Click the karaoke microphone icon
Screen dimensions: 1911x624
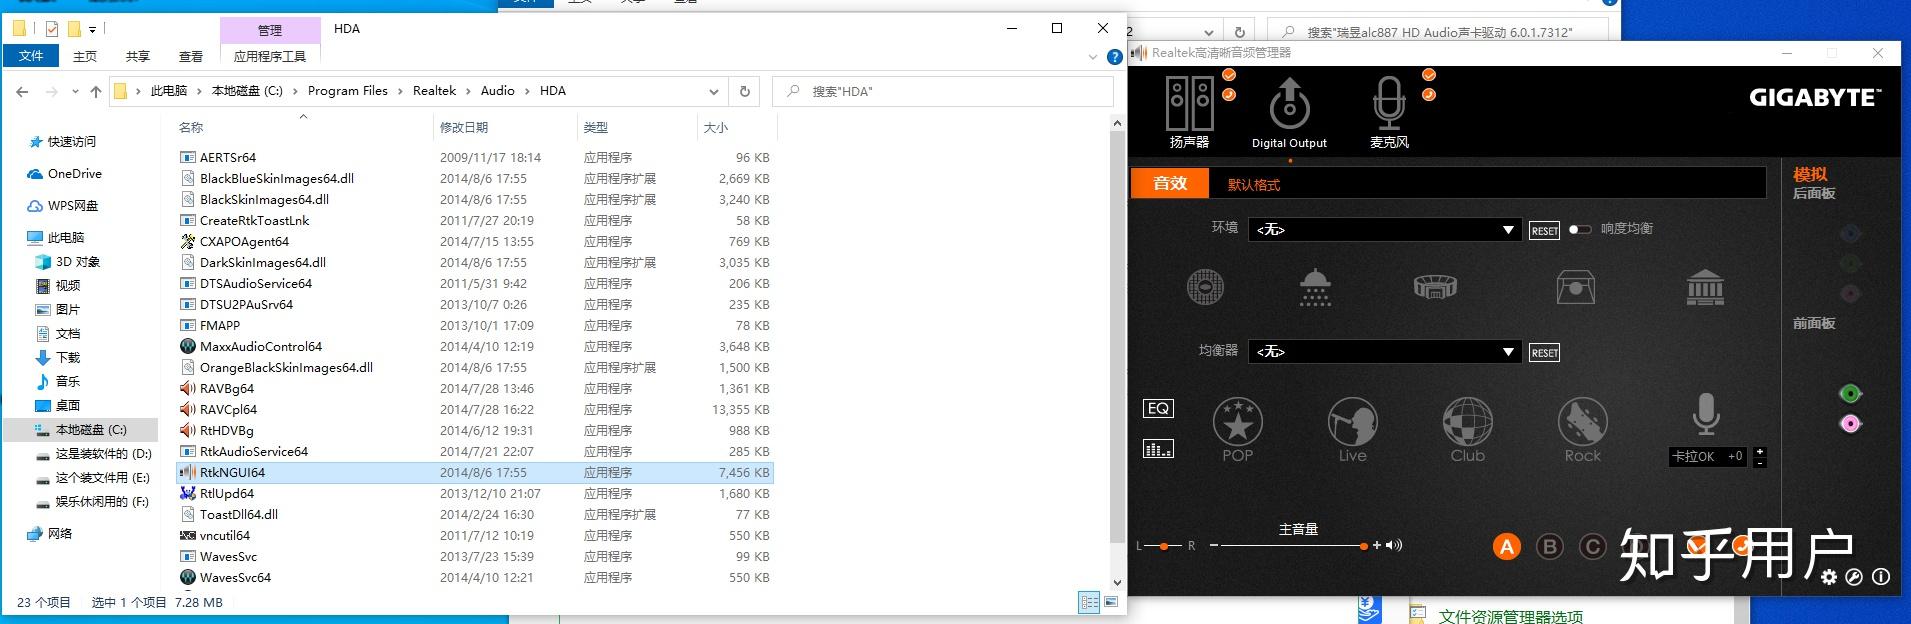(x=1705, y=414)
